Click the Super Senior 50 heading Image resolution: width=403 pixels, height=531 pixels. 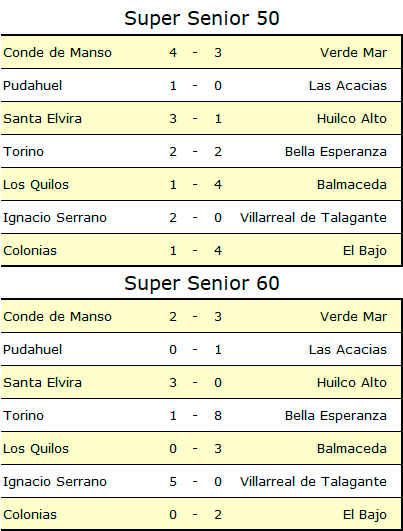click(x=202, y=19)
